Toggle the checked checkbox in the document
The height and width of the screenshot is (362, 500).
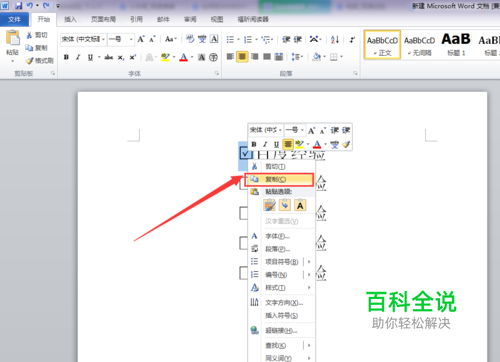[245, 153]
